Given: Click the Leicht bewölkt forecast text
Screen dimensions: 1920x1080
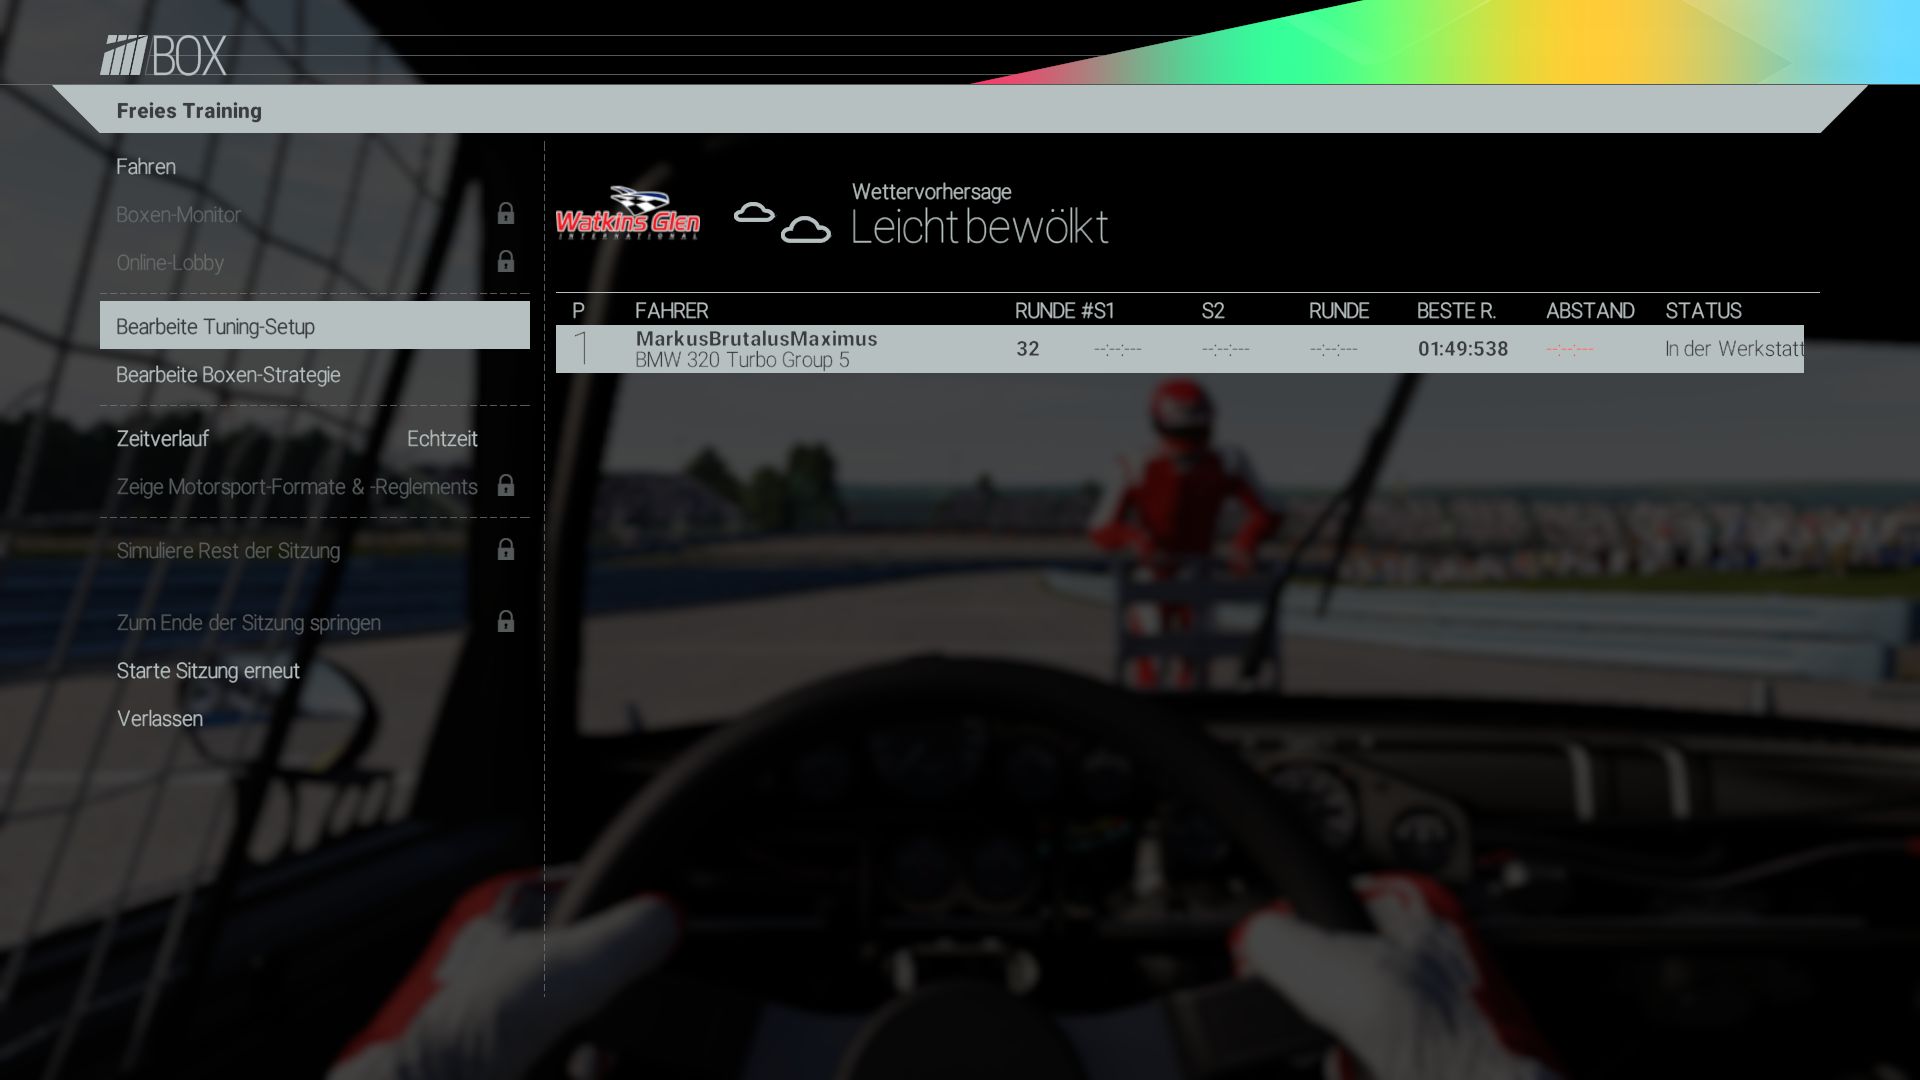Looking at the screenshot, I should tap(980, 227).
